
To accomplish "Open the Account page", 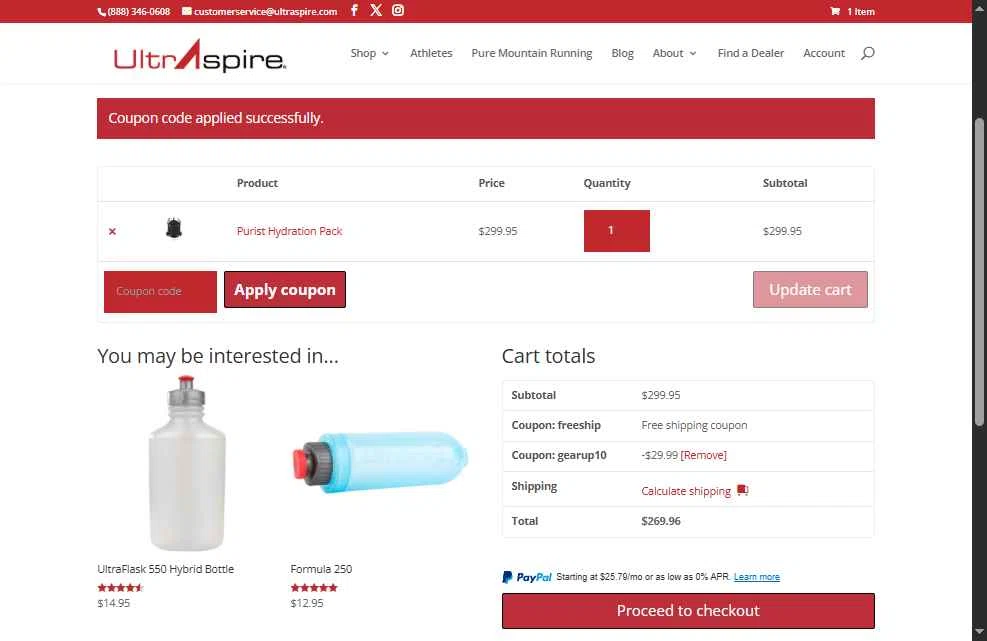I will (824, 53).
